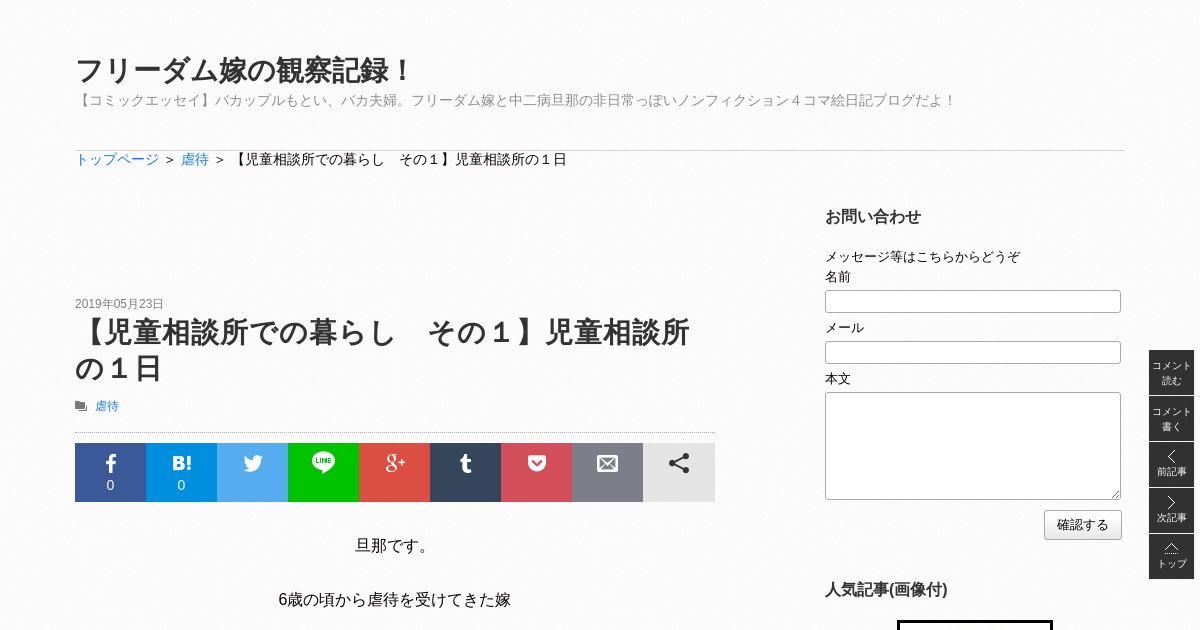Screen dimensions: 1200x630
Task: Send the article via the LINE icon
Action: click(x=323, y=472)
